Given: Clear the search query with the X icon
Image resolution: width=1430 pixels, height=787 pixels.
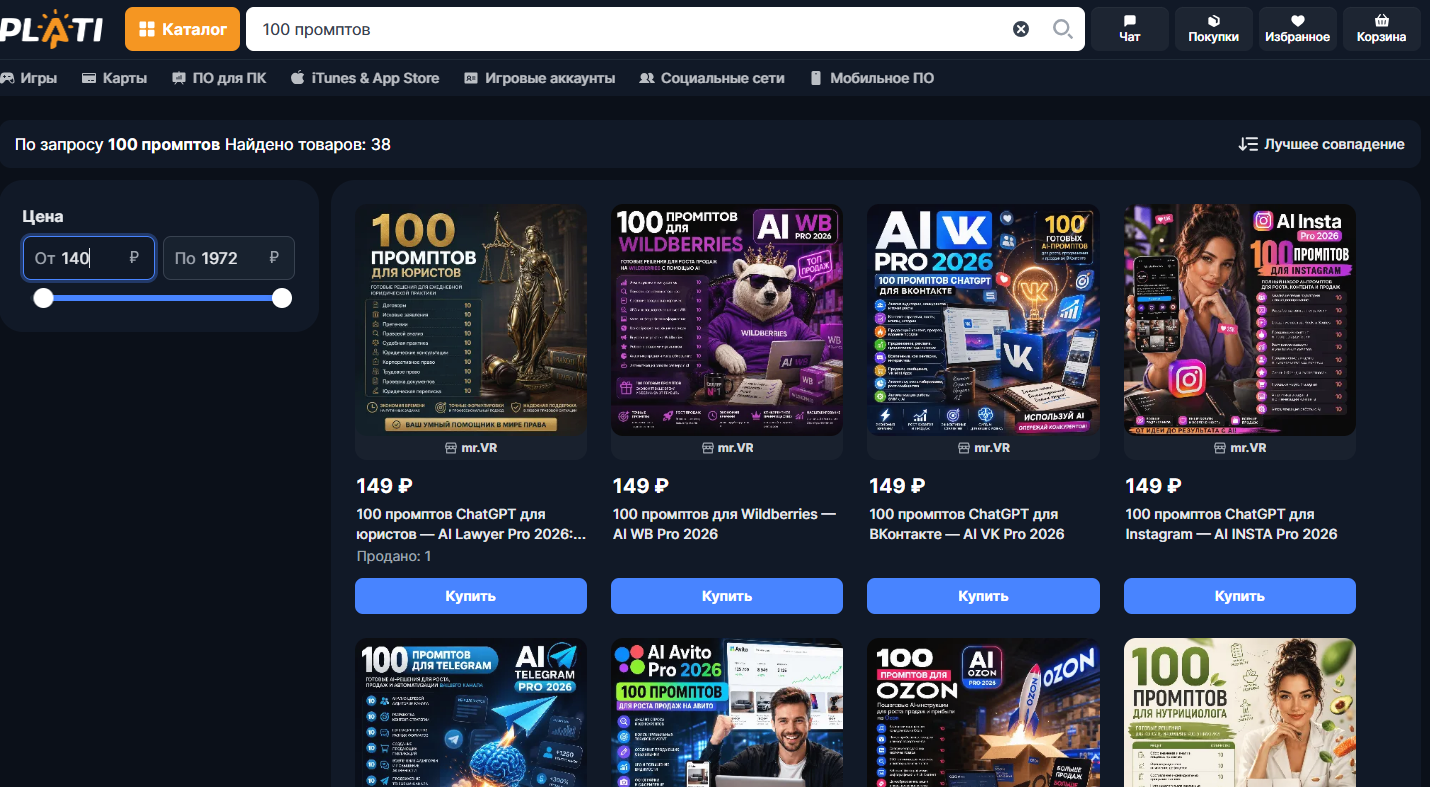Looking at the screenshot, I should pos(1021,29).
